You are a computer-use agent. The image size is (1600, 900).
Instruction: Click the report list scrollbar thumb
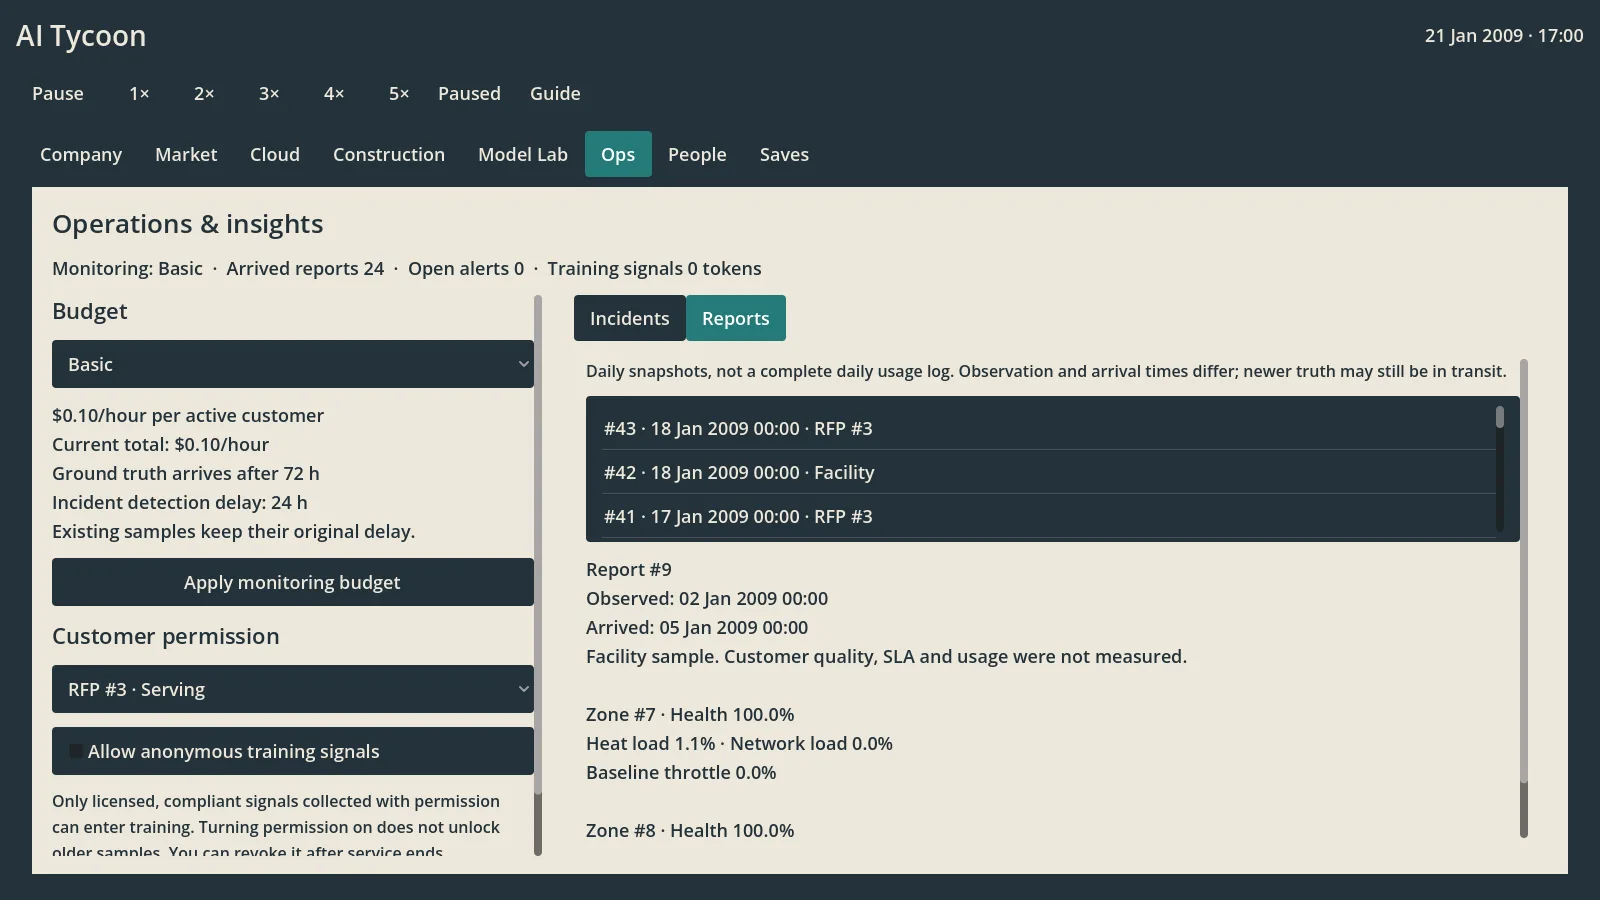[x=1500, y=417]
